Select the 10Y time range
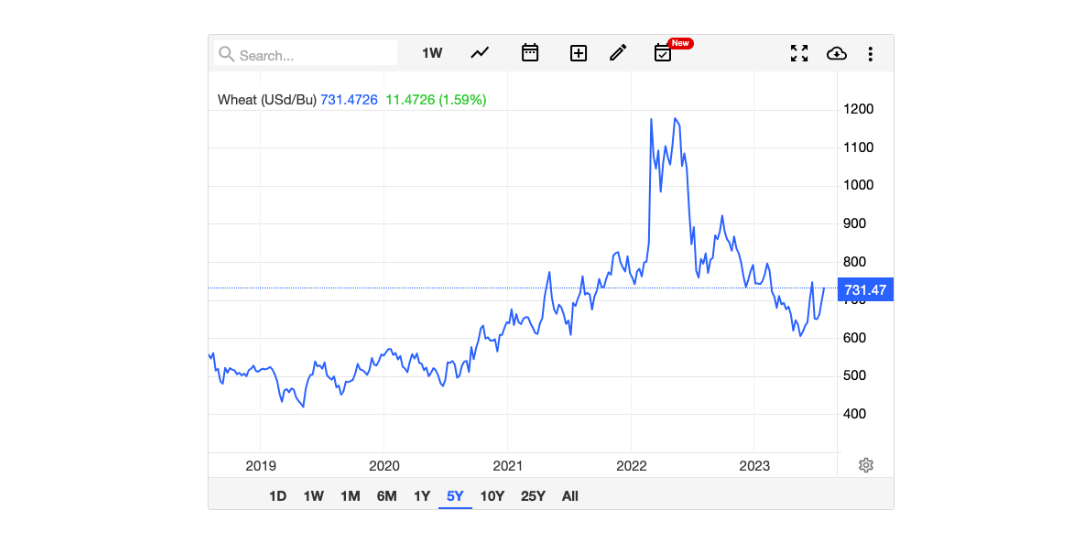1090x560 pixels. click(x=492, y=496)
